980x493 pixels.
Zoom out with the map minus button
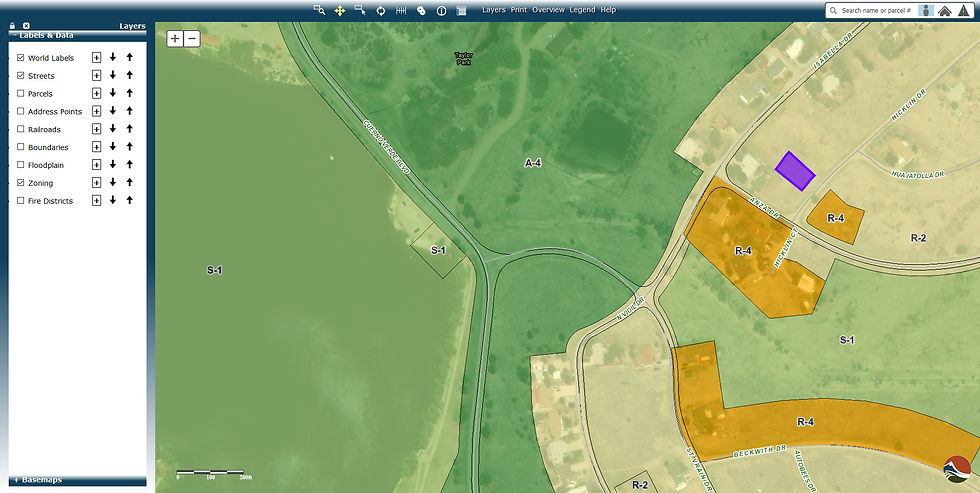tap(192, 39)
